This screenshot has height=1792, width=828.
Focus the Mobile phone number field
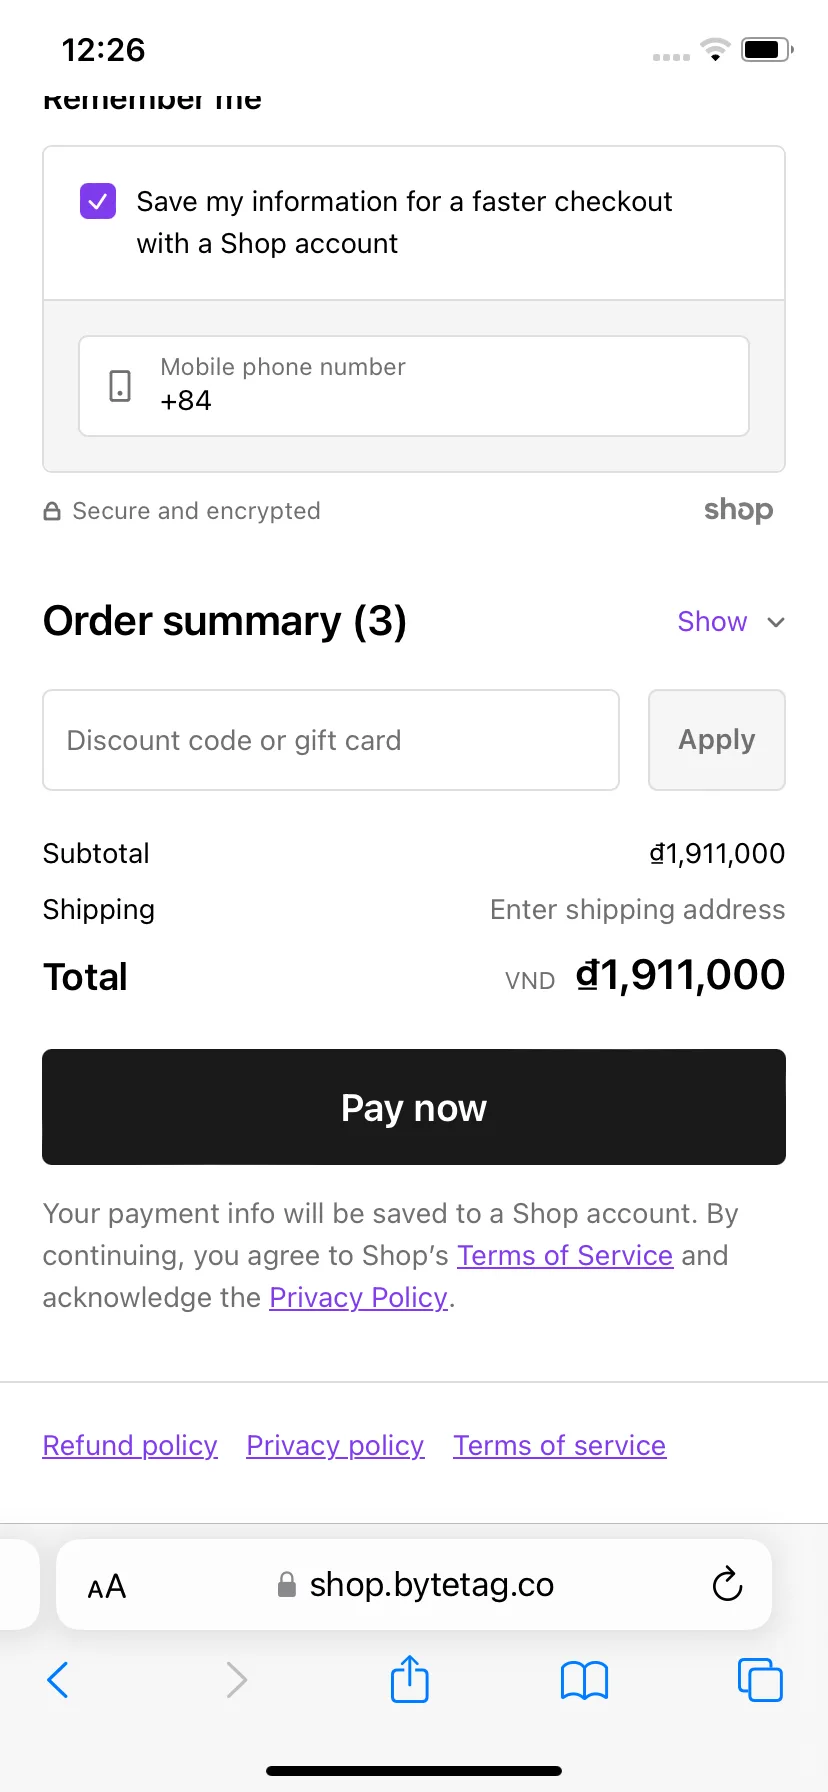[x=414, y=386]
